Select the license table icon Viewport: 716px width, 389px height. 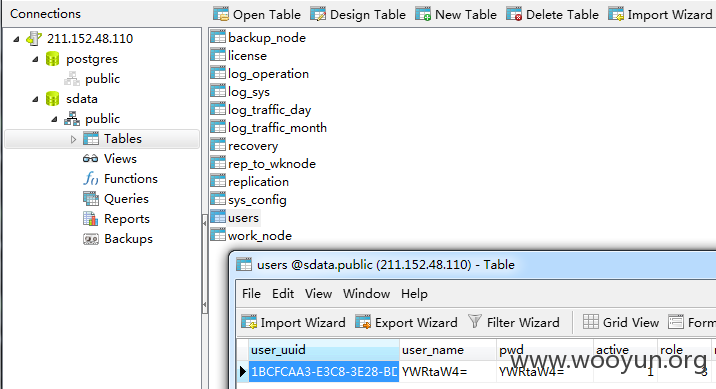click(x=218, y=55)
